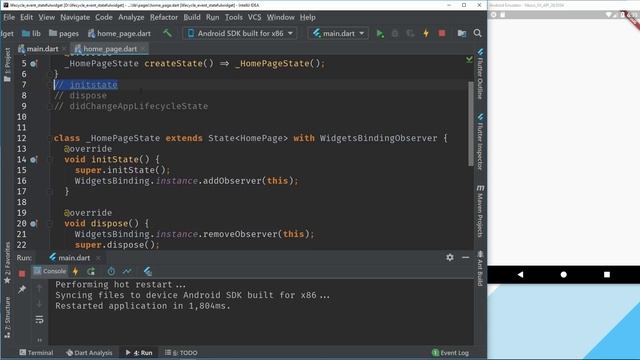Open the View menu
The height and width of the screenshot is (360, 640).
(x=47, y=17)
